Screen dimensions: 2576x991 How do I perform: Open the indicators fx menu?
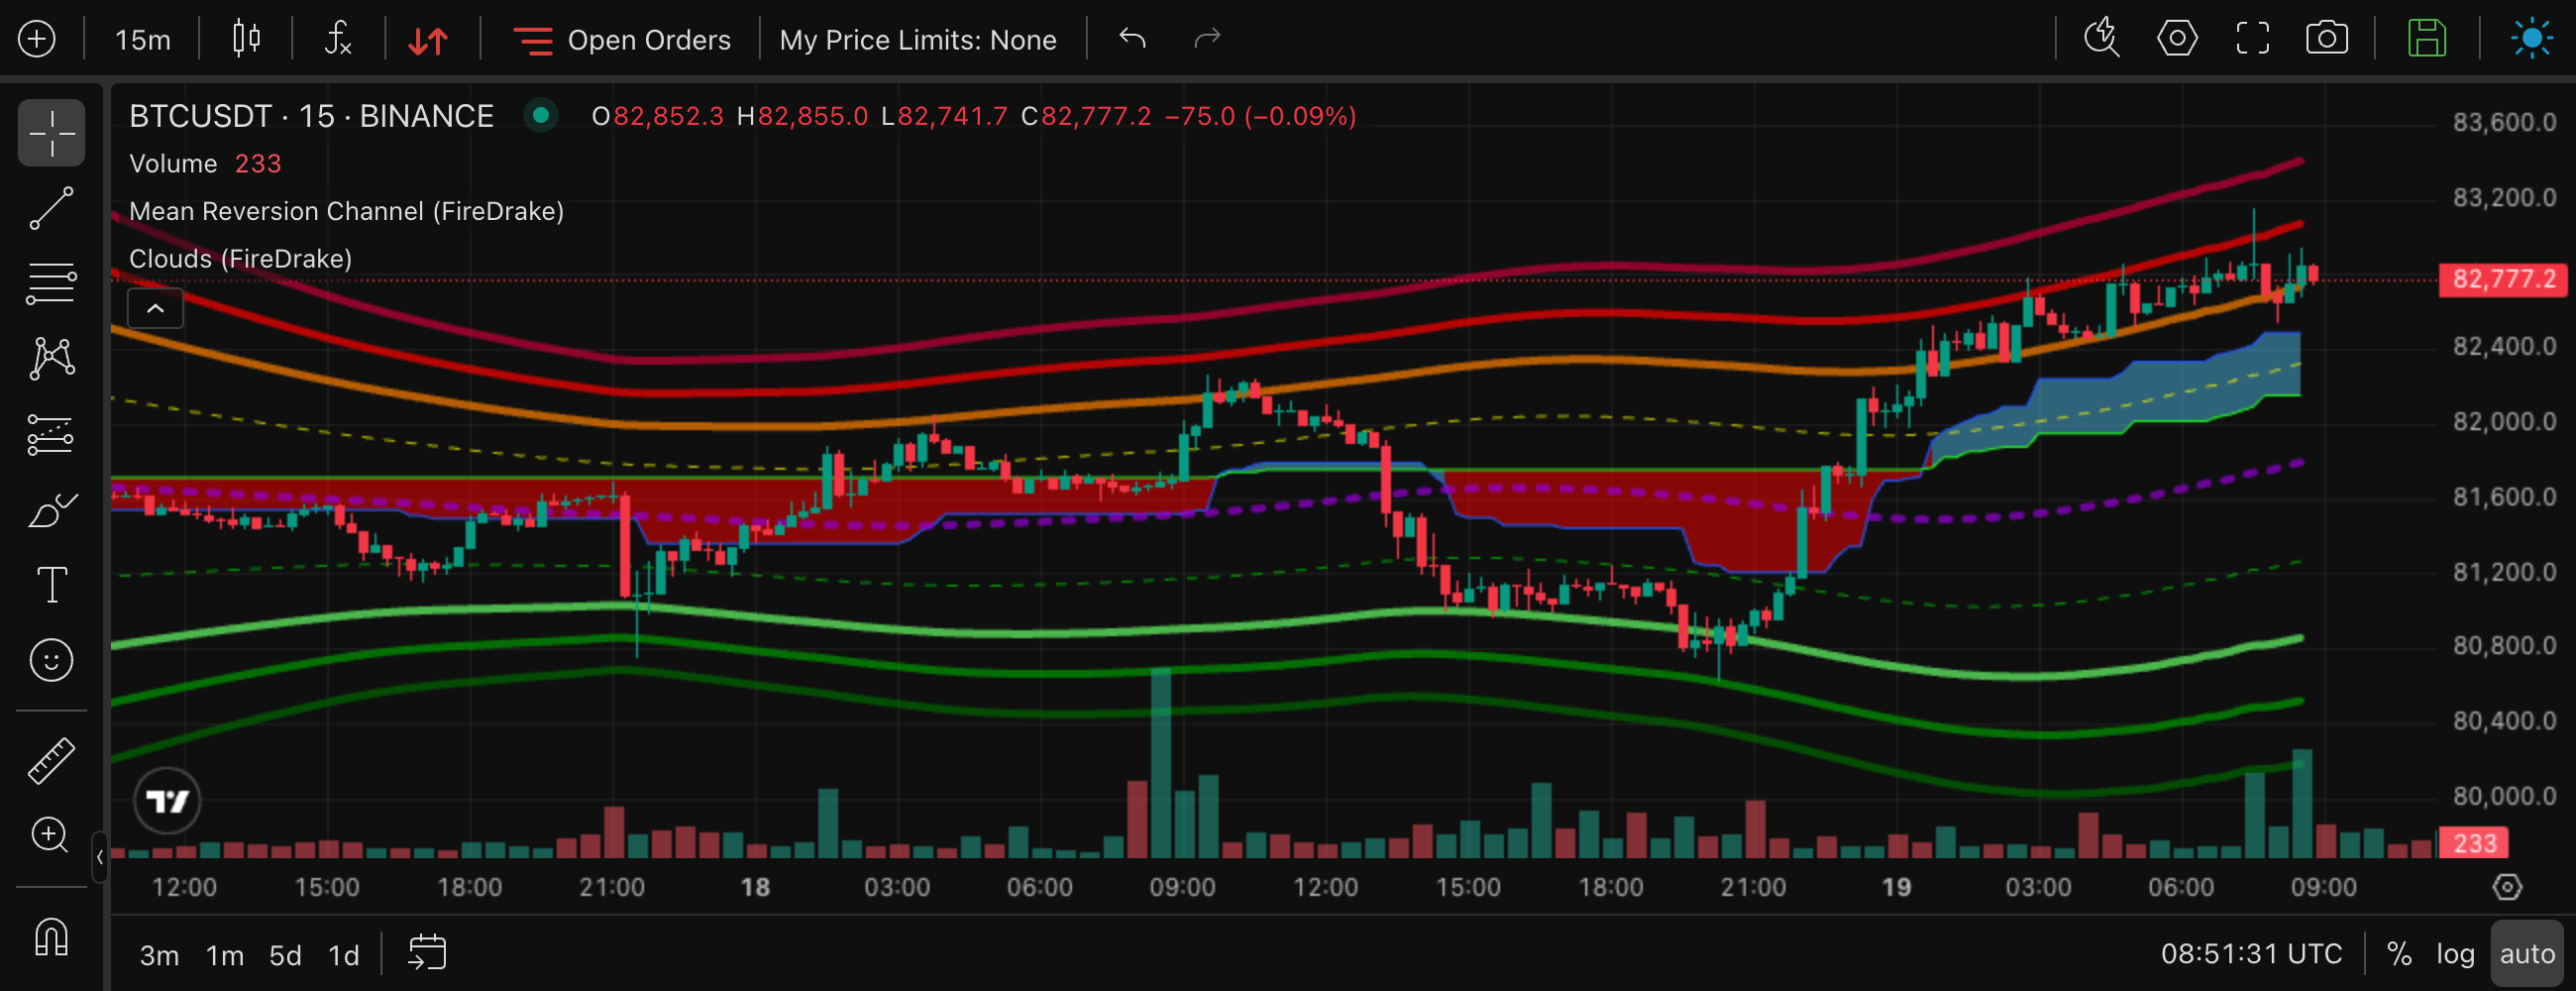pyautogui.click(x=339, y=39)
